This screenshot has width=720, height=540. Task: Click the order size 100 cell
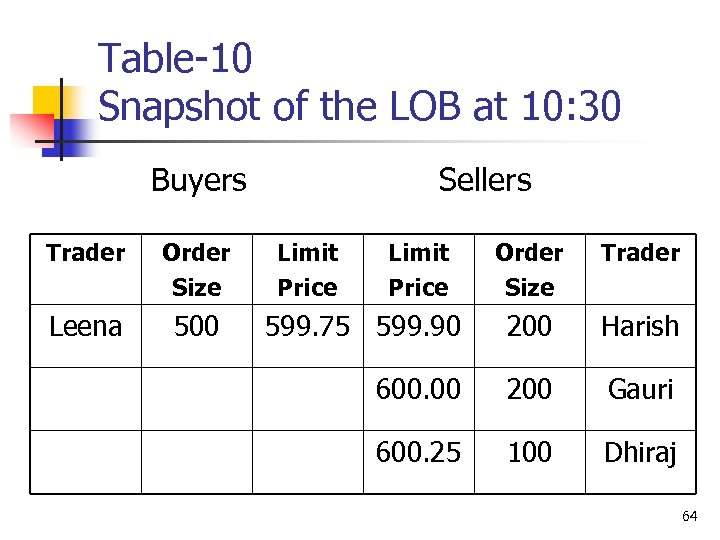click(529, 452)
